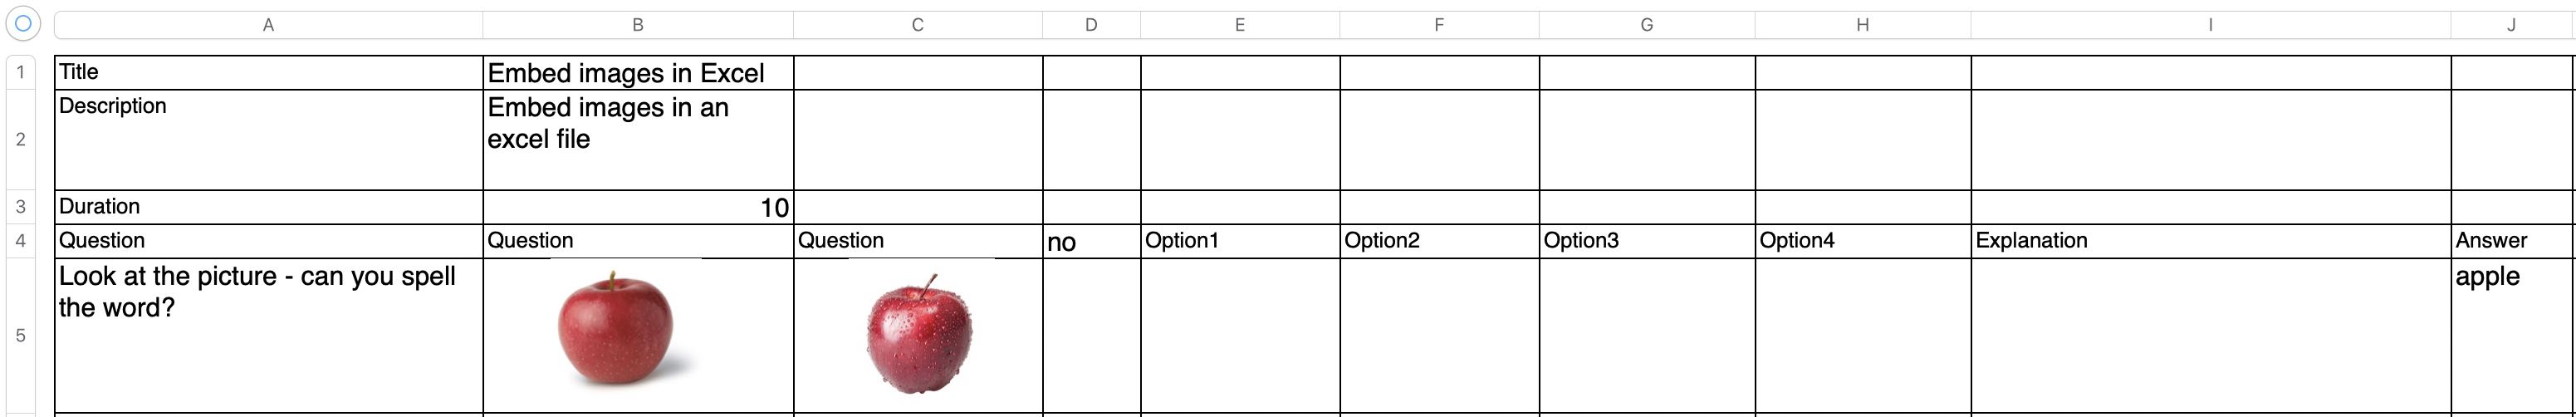2576x417 pixels.
Task: Select column B header
Action: click(x=638, y=25)
